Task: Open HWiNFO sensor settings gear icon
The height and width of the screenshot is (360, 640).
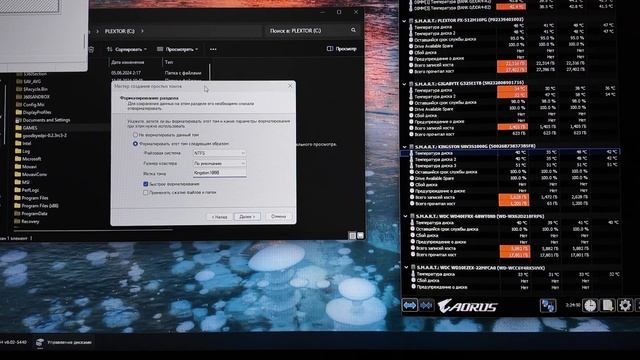Action: point(625,305)
